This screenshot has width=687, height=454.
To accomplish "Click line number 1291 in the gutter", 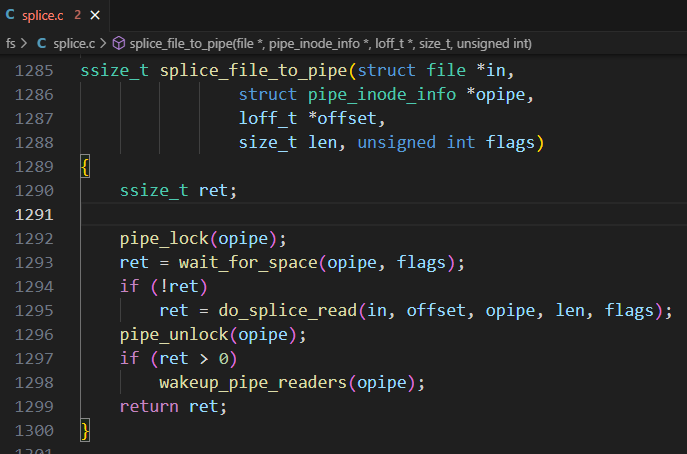I will coord(34,215).
